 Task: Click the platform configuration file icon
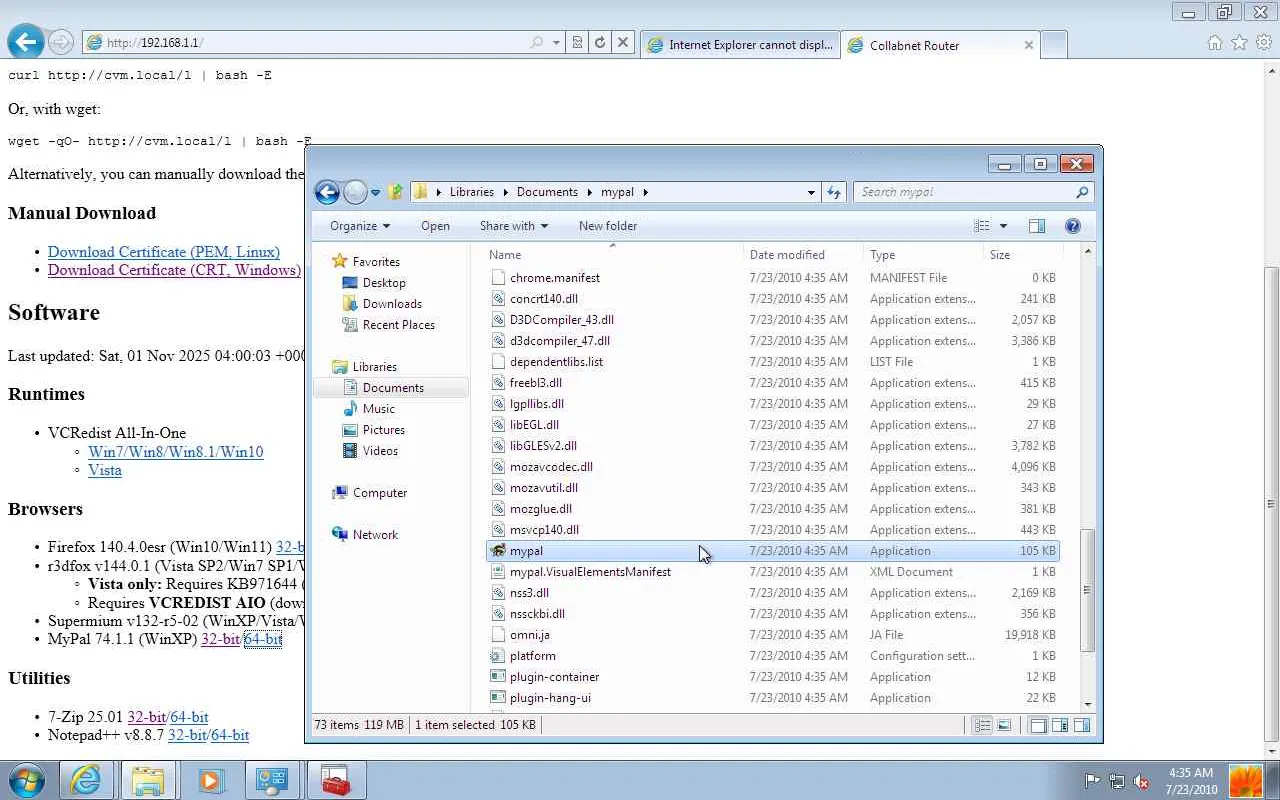tap(498, 656)
